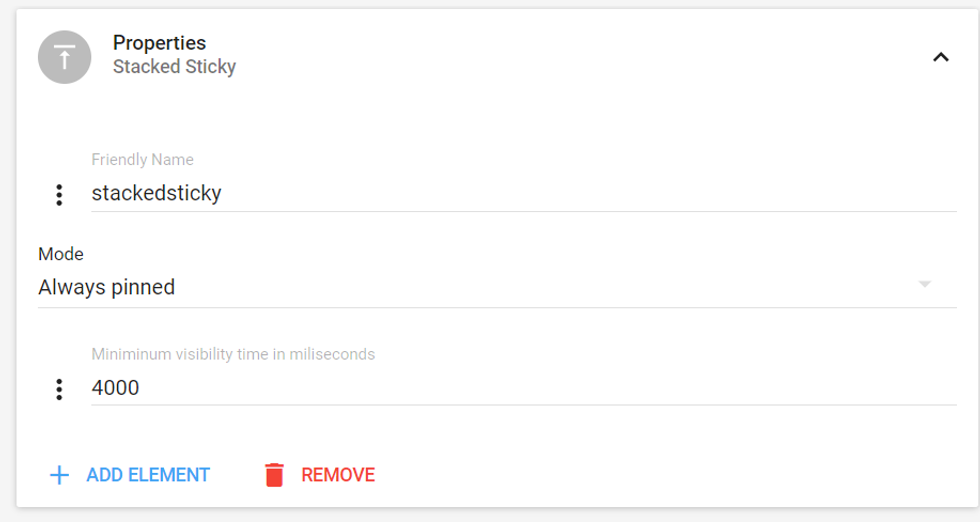The image size is (980, 522).
Task: Click the Mode dropdown arrow
Action: click(x=925, y=285)
